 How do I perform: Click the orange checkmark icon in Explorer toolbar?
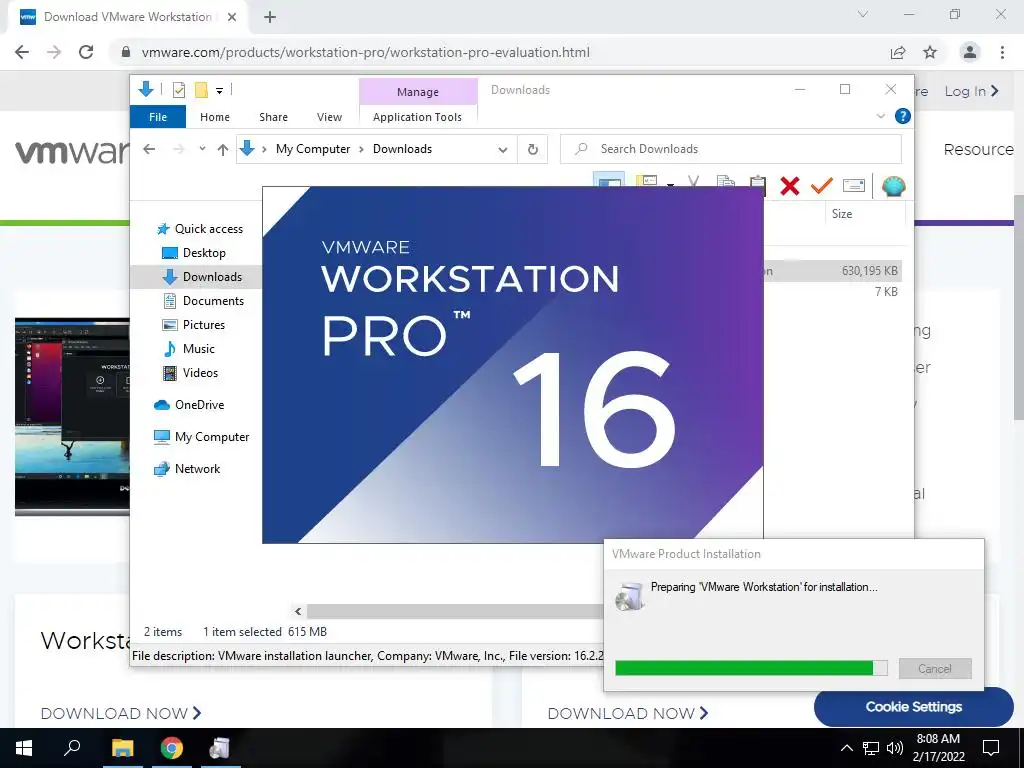(822, 185)
